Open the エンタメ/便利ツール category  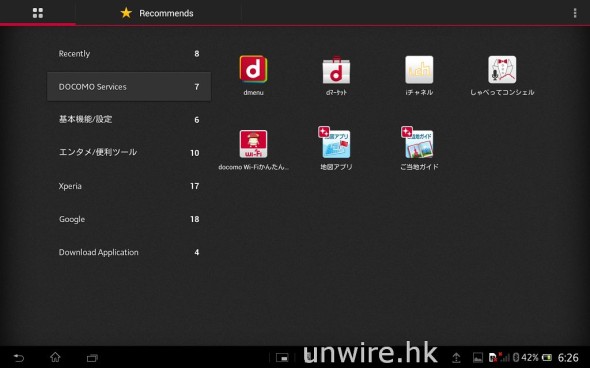(129, 153)
